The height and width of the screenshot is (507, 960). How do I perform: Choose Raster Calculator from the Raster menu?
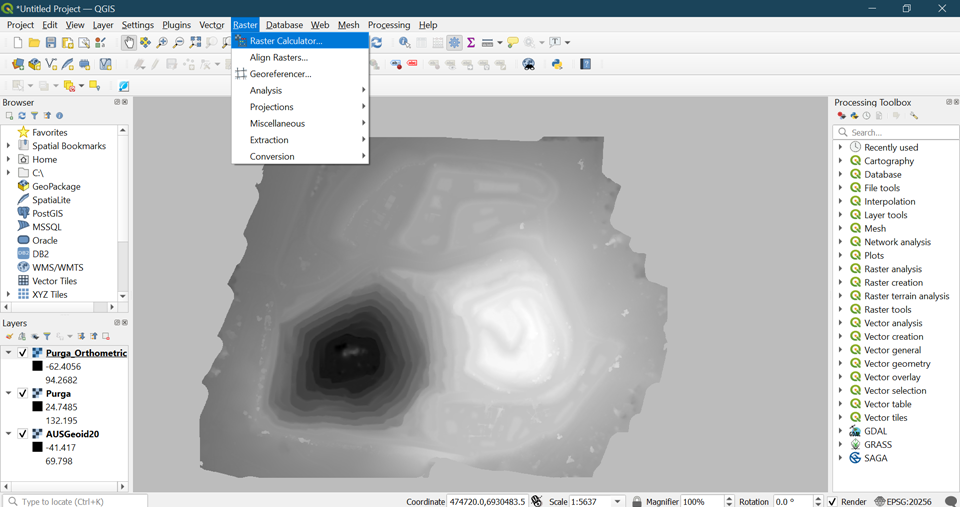(286, 41)
